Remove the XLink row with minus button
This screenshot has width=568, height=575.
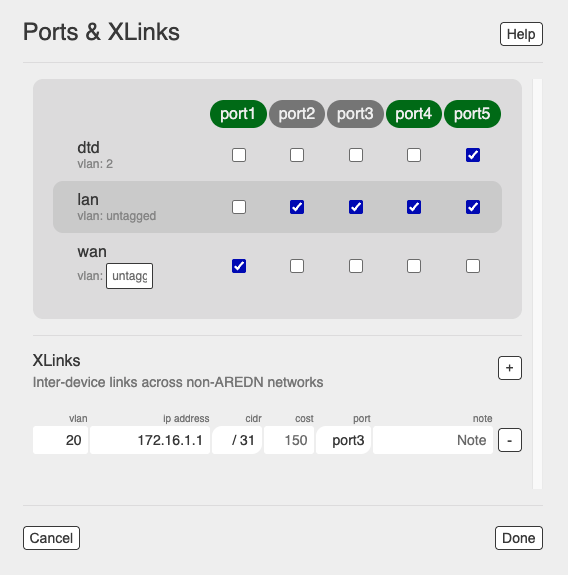(510, 440)
